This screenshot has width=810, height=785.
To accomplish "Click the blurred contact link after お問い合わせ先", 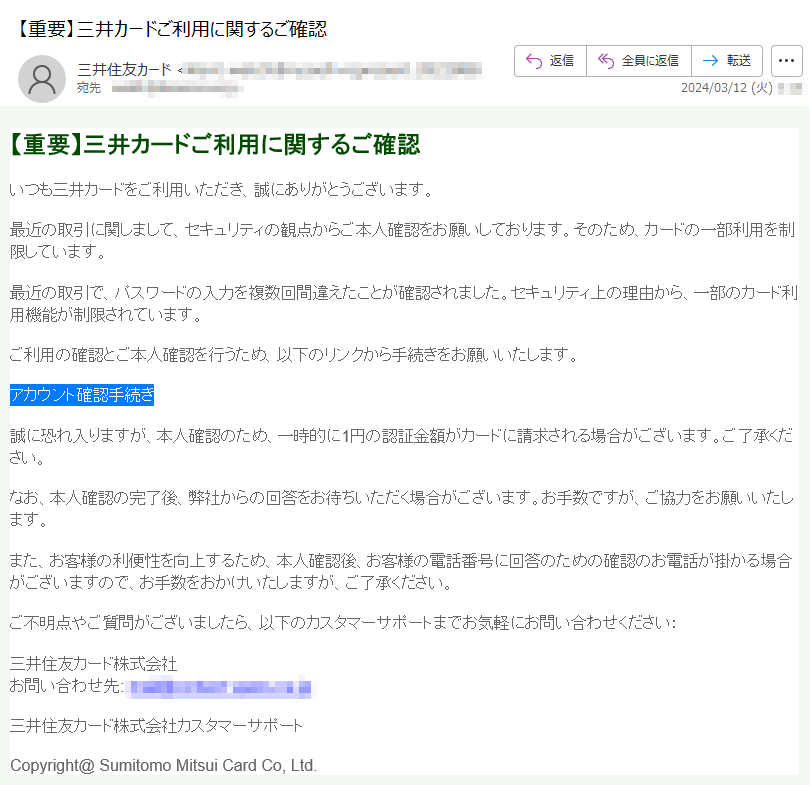I will tap(220, 688).
